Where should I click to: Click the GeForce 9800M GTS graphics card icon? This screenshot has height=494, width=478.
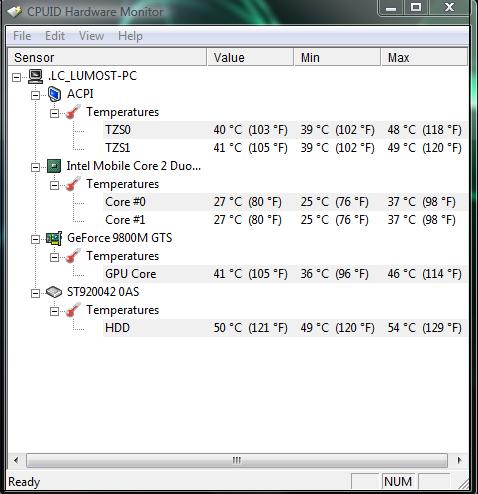pos(54,238)
